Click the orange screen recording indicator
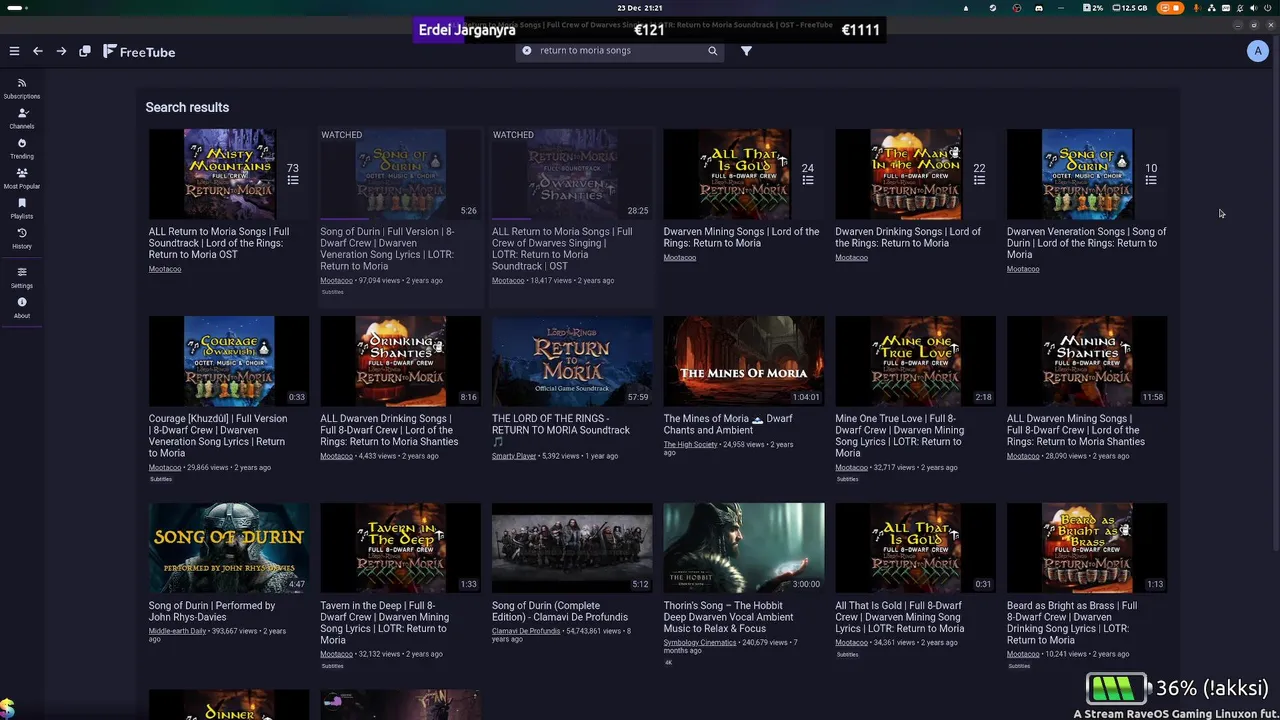This screenshot has height=720, width=1280. point(1170,7)
